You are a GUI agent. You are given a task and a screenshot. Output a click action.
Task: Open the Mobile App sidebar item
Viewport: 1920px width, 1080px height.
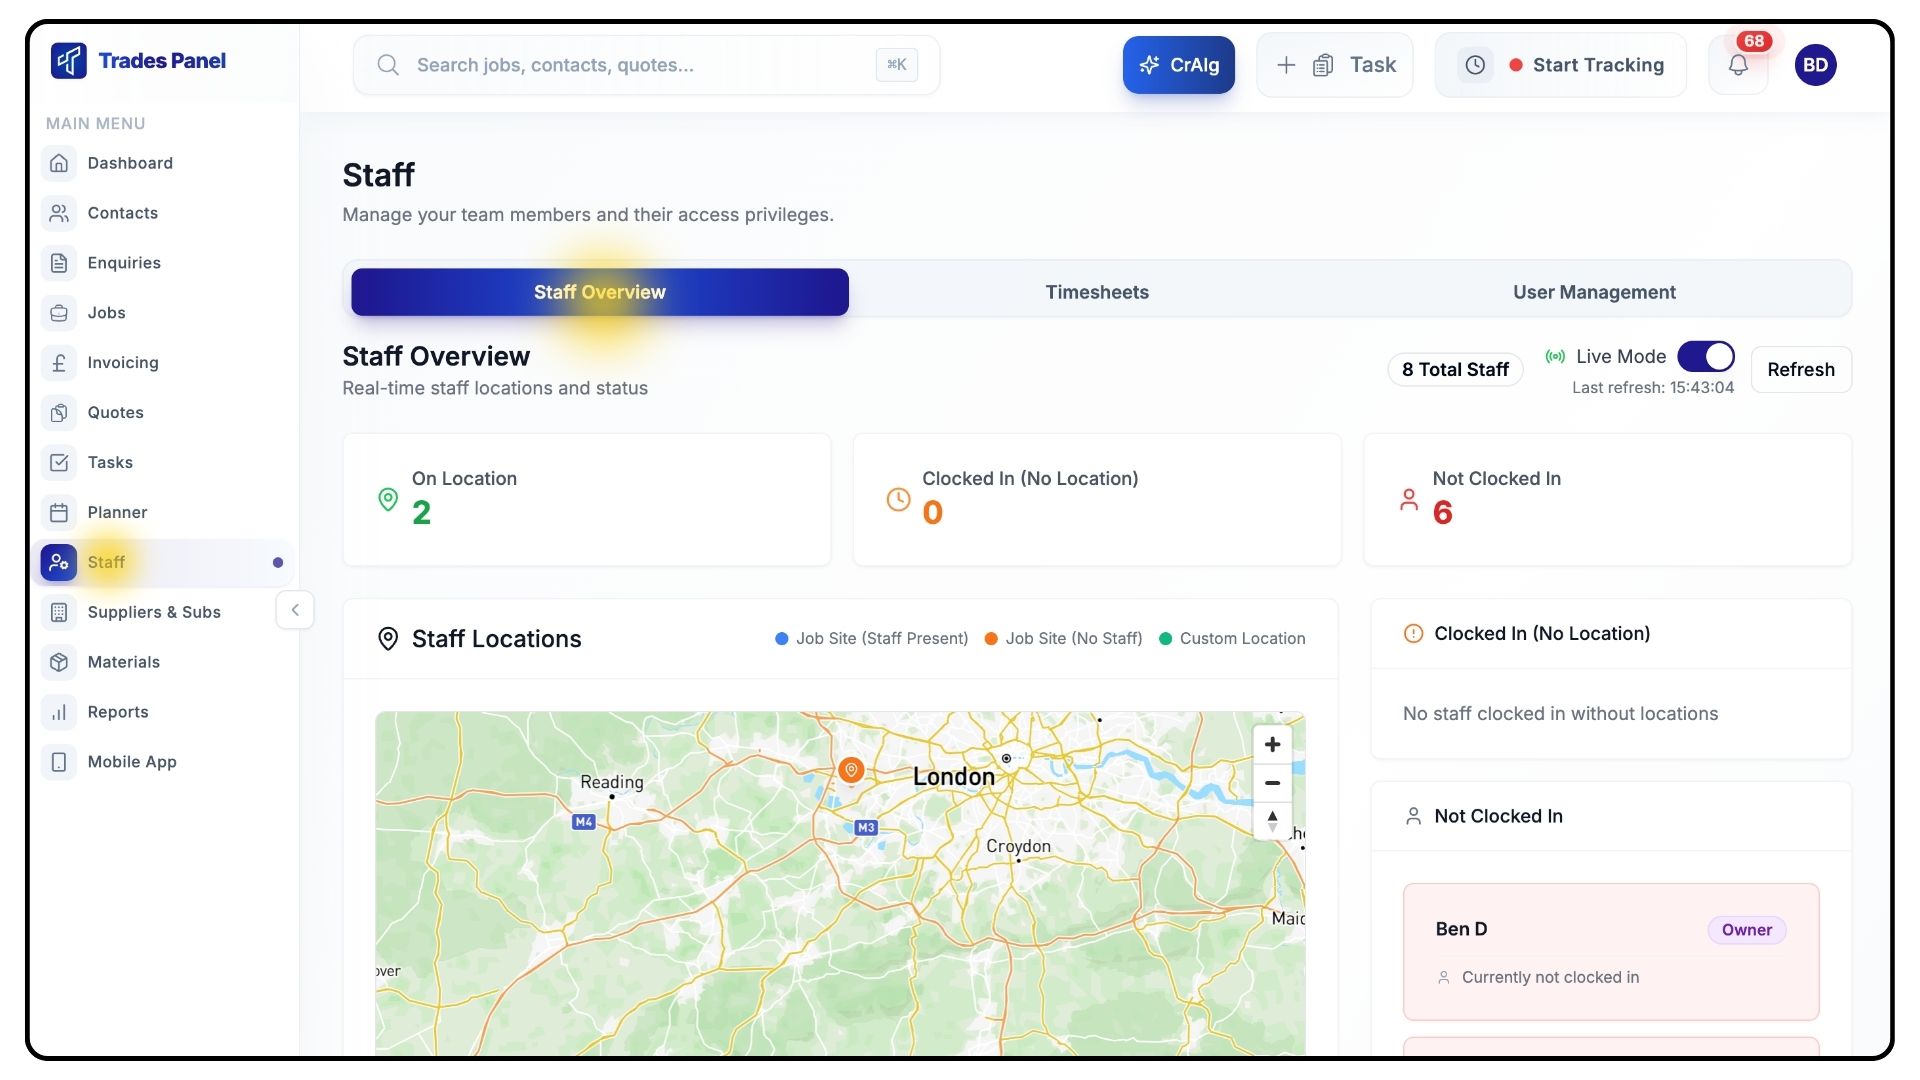click(x=131, y=762)
